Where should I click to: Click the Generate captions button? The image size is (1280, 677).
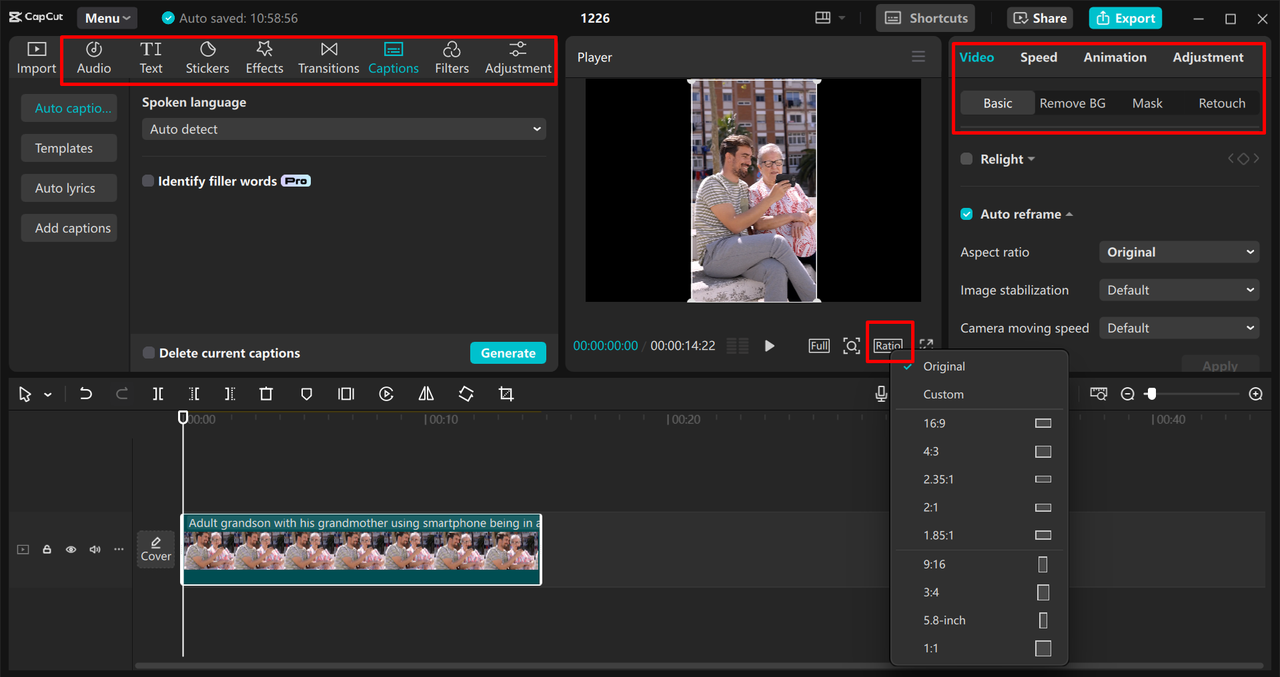pos(508,353)
